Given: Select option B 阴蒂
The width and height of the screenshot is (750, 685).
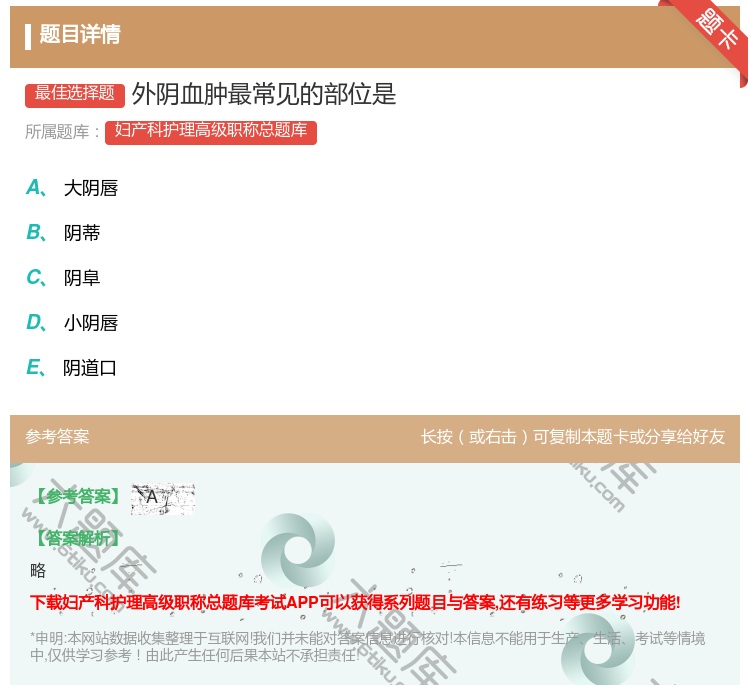Looking at the screenshot, I should 63,233.
